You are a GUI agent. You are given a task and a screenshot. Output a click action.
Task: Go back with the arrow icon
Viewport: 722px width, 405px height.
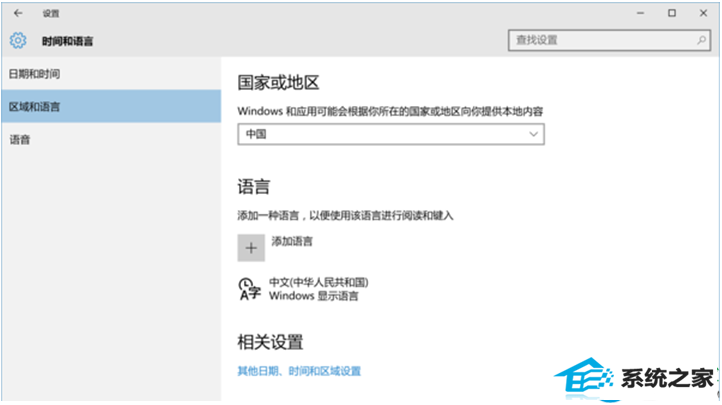(x=18, y=13)
